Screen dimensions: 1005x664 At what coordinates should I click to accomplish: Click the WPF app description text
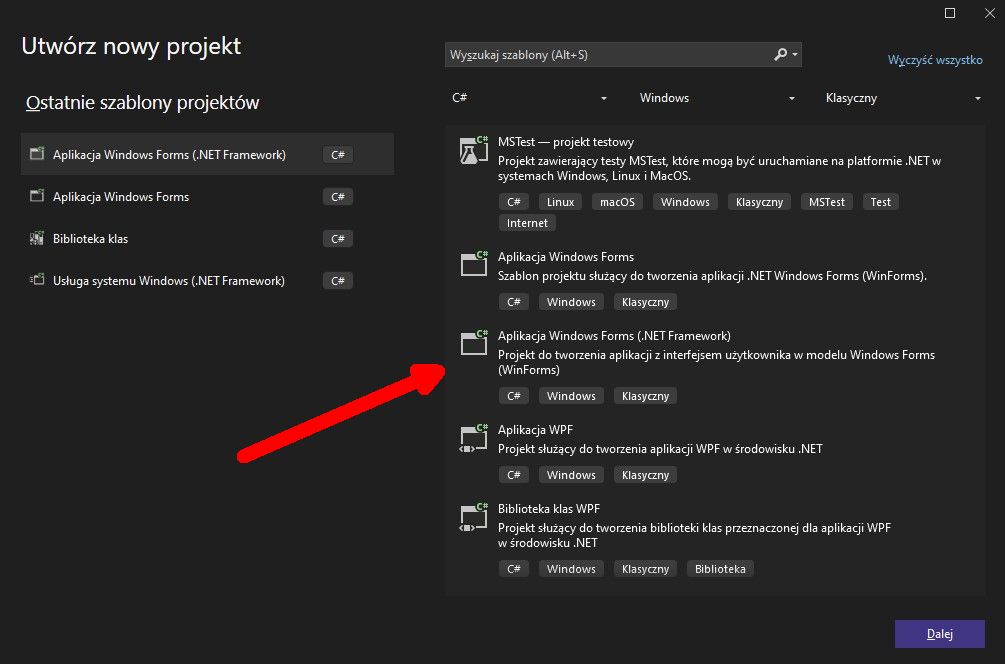point(660,449)
